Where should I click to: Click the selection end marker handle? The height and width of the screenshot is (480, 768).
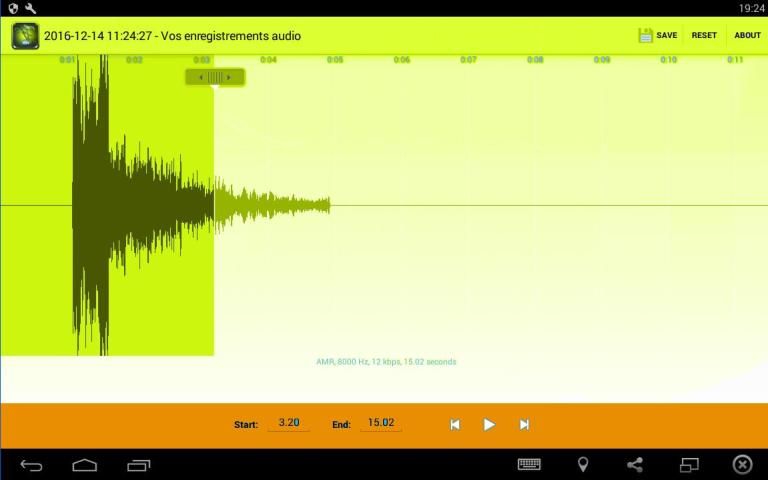[215, 77]
